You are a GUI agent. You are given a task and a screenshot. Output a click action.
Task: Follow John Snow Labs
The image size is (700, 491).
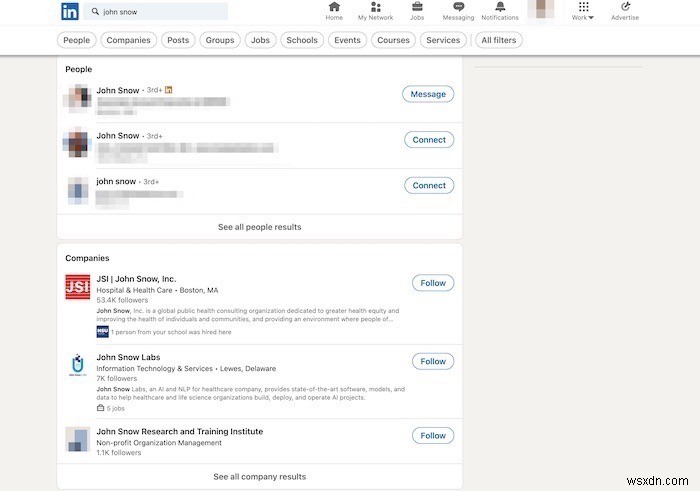[433, 362]
